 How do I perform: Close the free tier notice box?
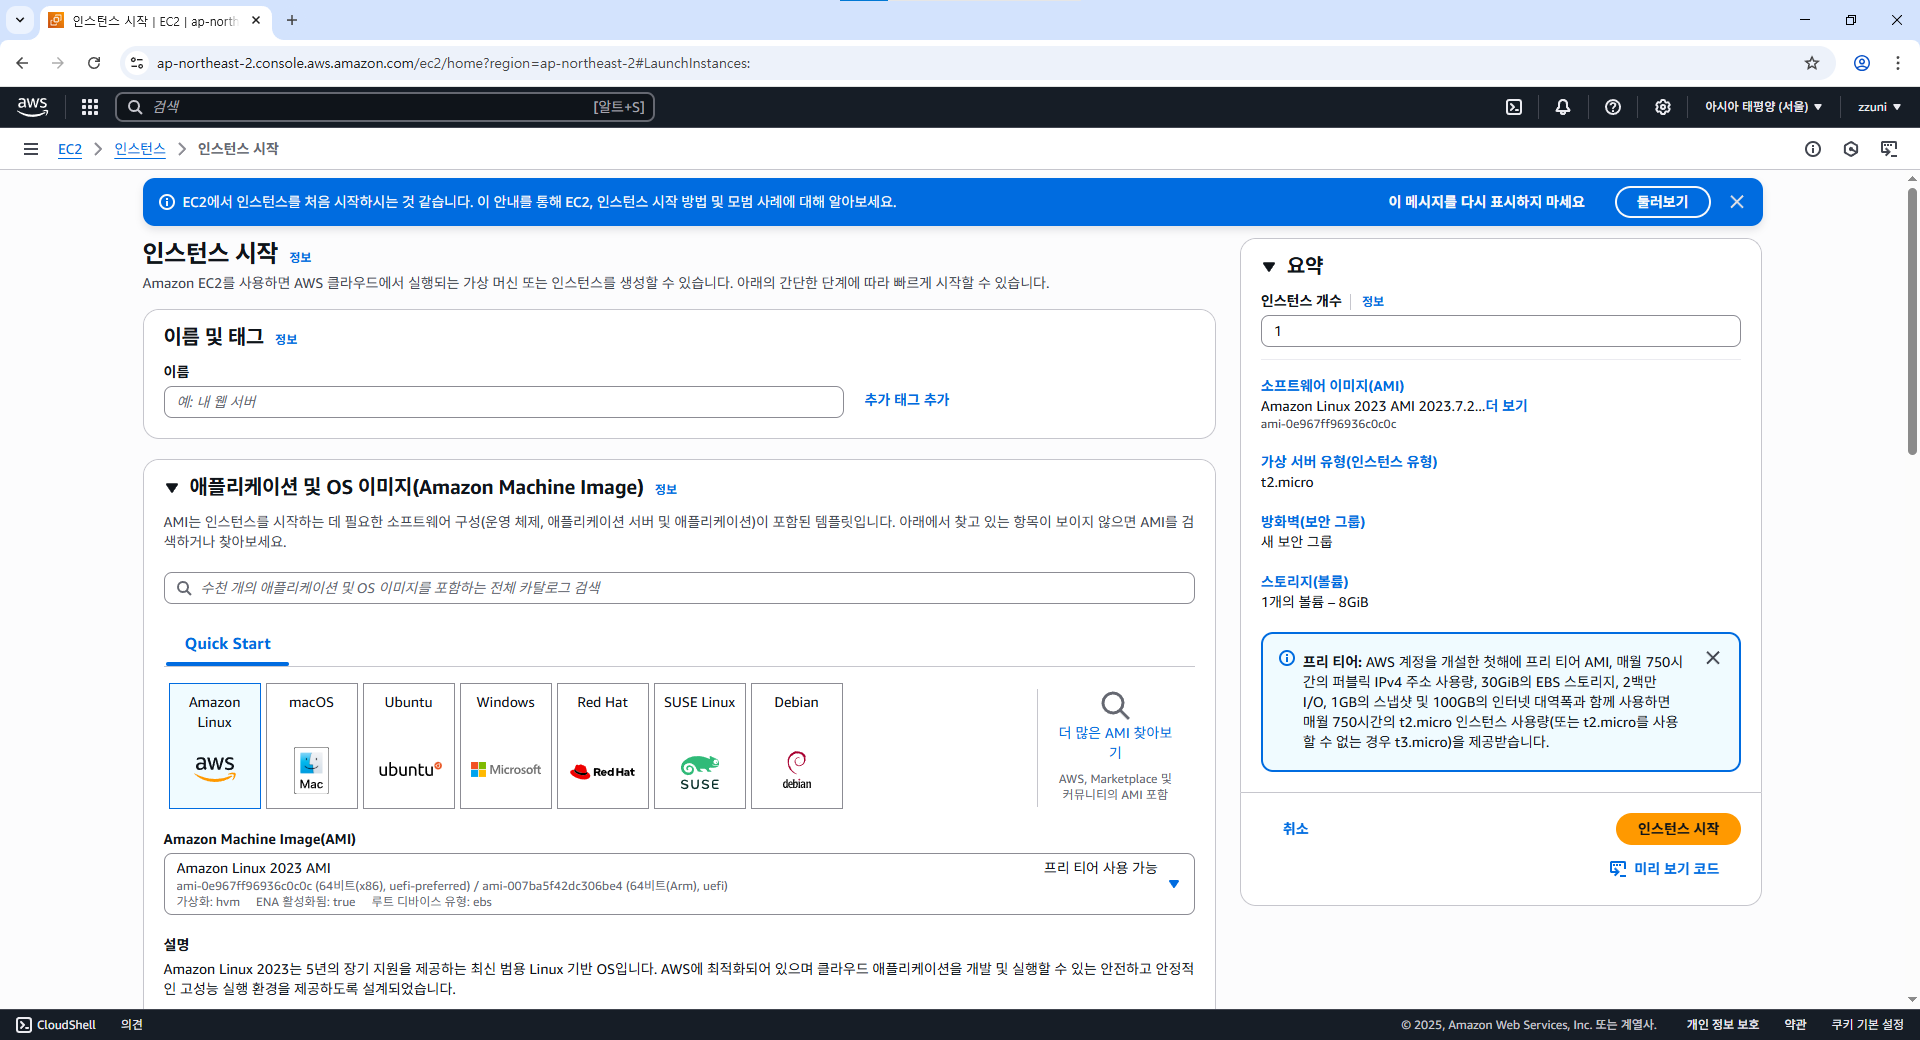pyautogui.click(x=1713, y=658)
